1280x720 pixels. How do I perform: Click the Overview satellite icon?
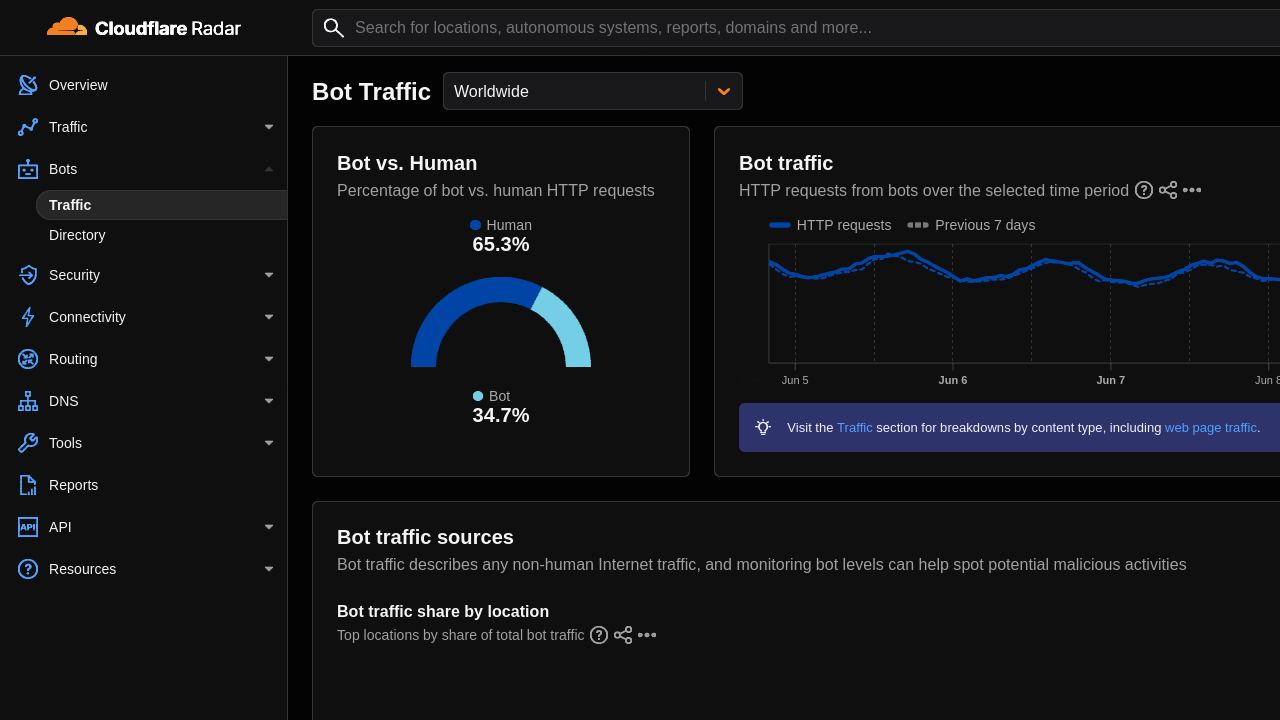click(x=28, y=85)
